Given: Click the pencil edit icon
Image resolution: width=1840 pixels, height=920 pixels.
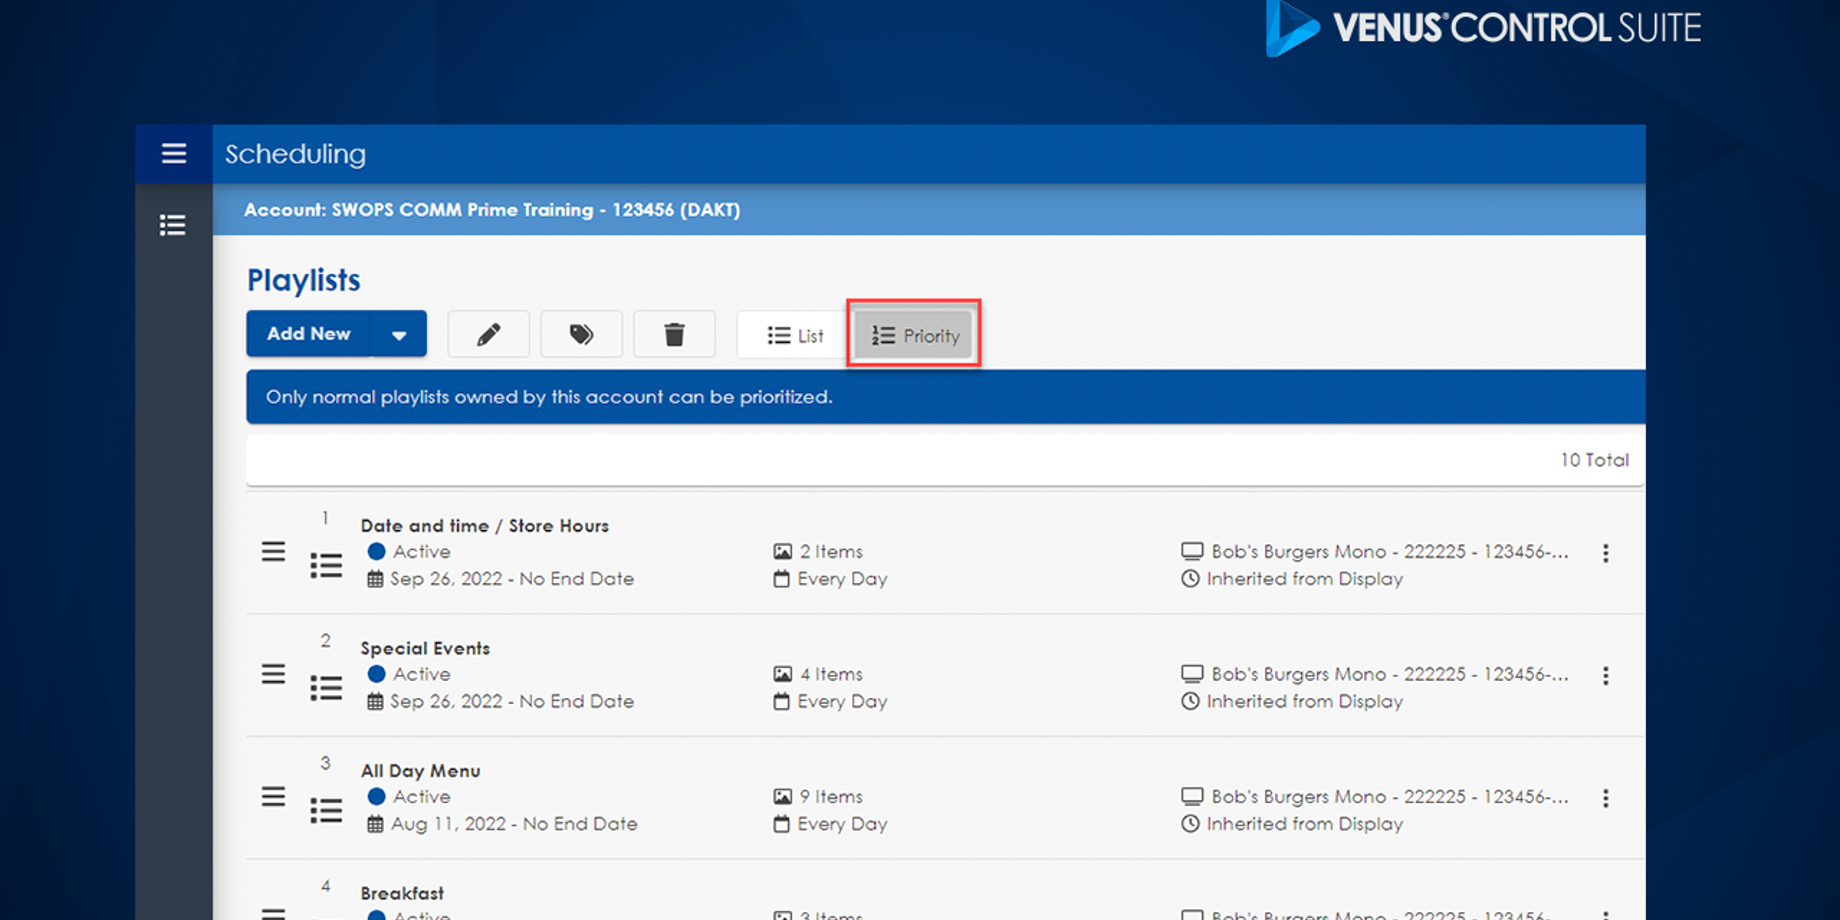Looking at the screenshot, I should pyautogui.click(x=488, y=335).
